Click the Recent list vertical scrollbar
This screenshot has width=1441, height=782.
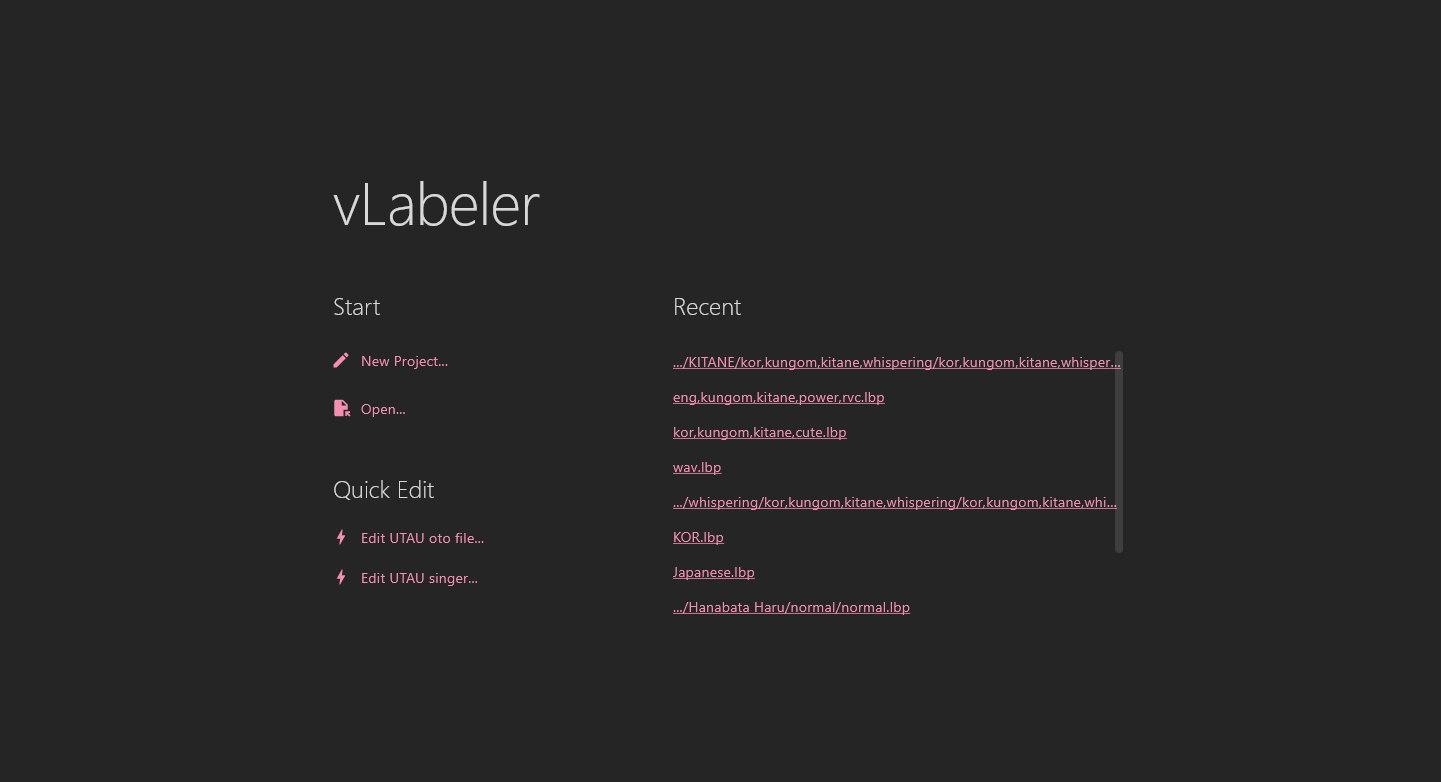(x=1118, y=450)
